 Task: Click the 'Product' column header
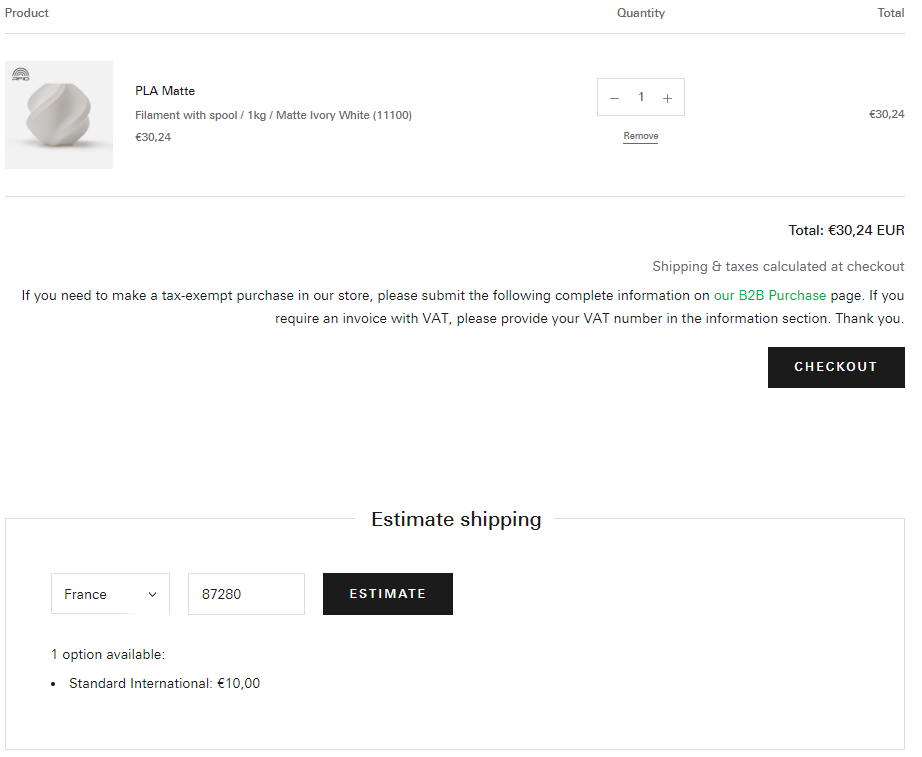(27, 13)
